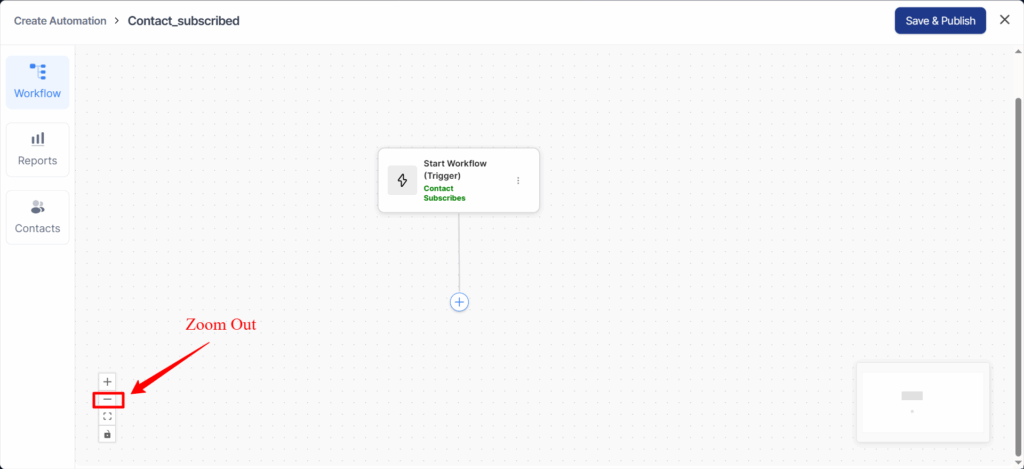Go back via Create Automation breadcrumb

pyautogui.click(x=60, y=21)
